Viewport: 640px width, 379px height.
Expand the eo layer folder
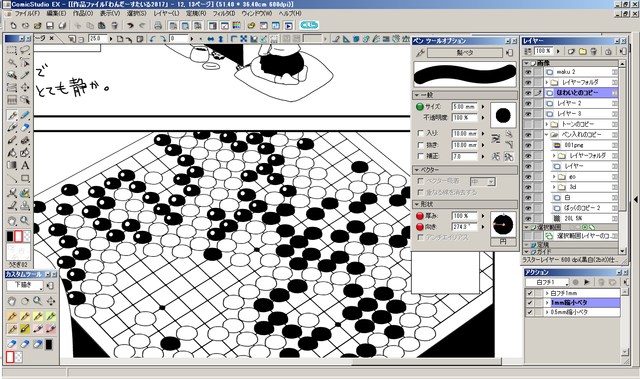tap(554, 177)
